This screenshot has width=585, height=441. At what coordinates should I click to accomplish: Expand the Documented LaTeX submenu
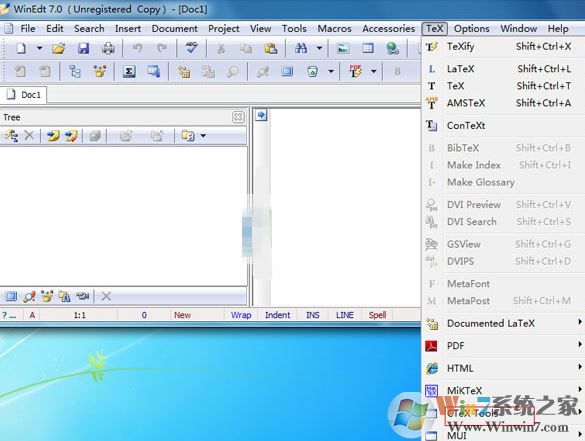click(x=504, y=323)
